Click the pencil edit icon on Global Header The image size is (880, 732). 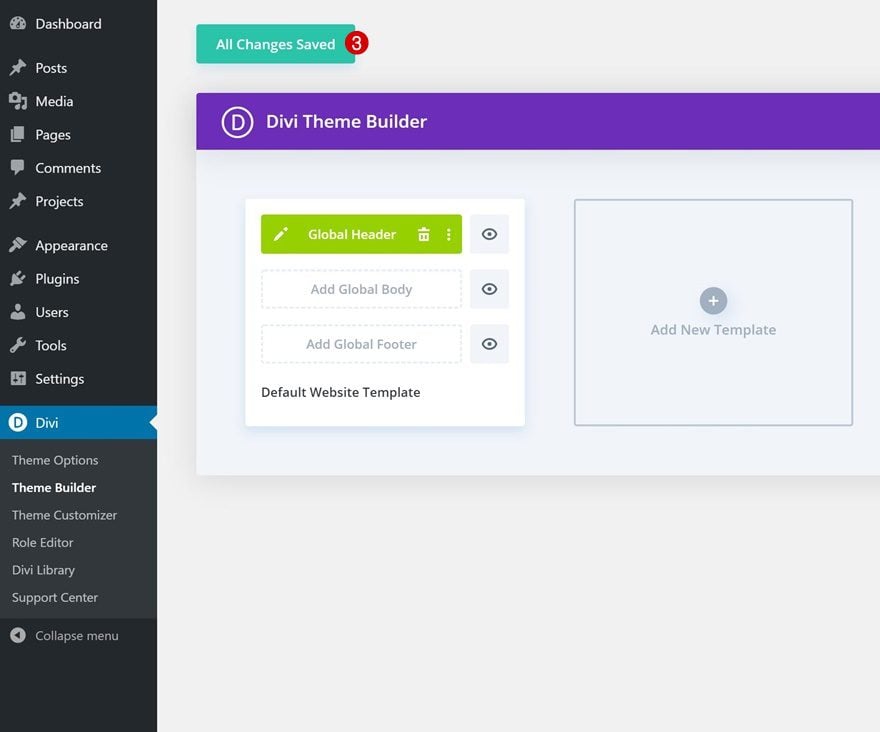pyautogui.click(x=281, y=234)
